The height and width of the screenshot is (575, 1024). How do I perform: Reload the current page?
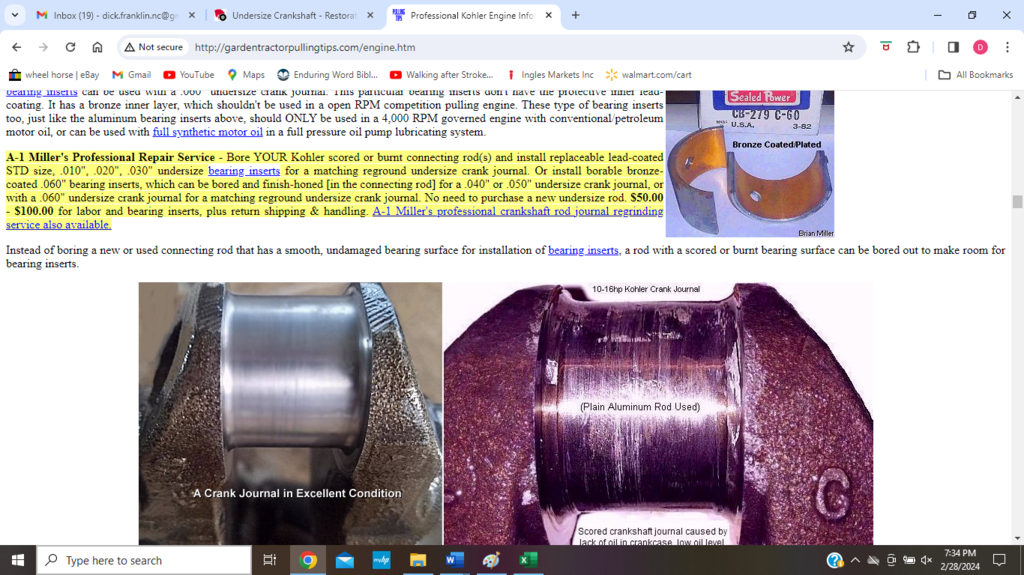click(x=70, y=47)
